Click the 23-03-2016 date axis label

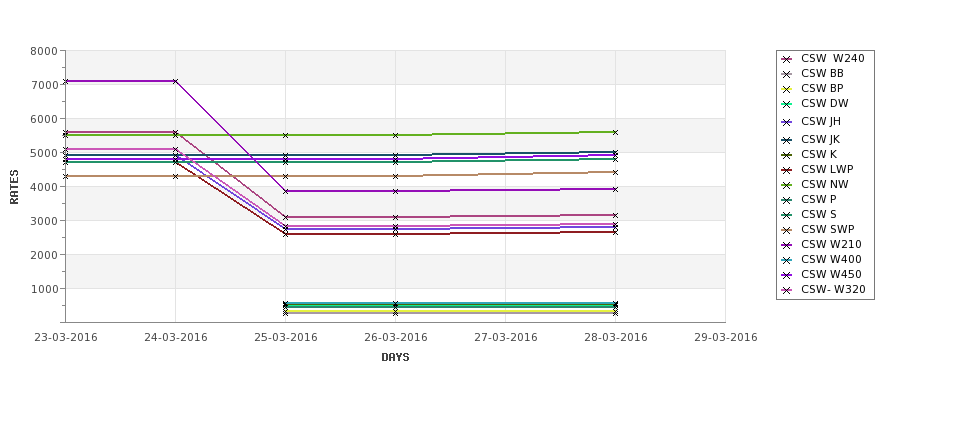[65, 337]
